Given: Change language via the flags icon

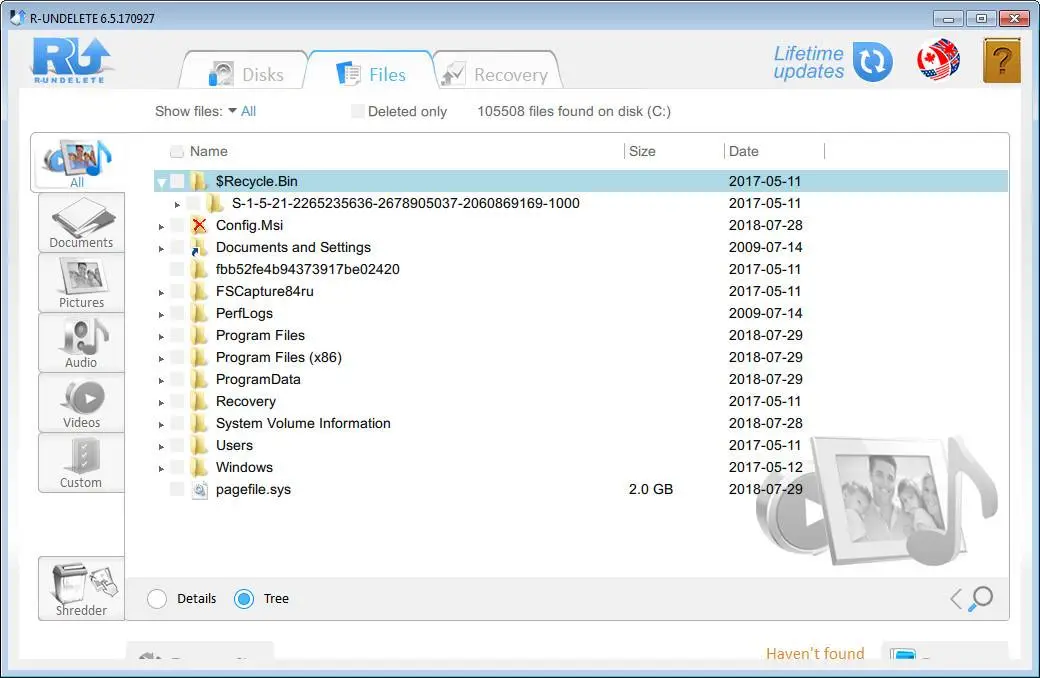Looking at the screenshot, I should 938,60.
